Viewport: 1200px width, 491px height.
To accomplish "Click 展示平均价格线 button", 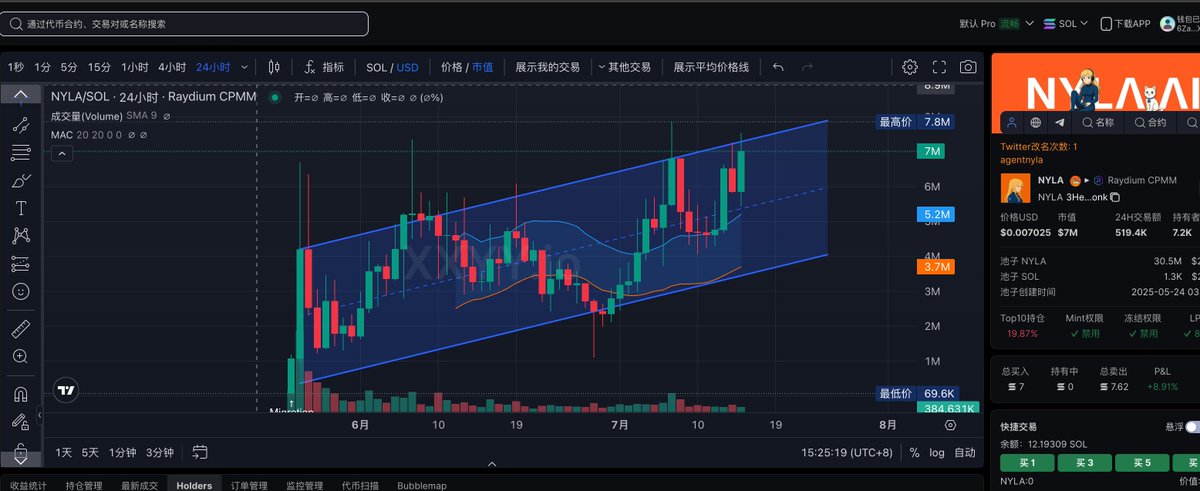I will point(711,67).
